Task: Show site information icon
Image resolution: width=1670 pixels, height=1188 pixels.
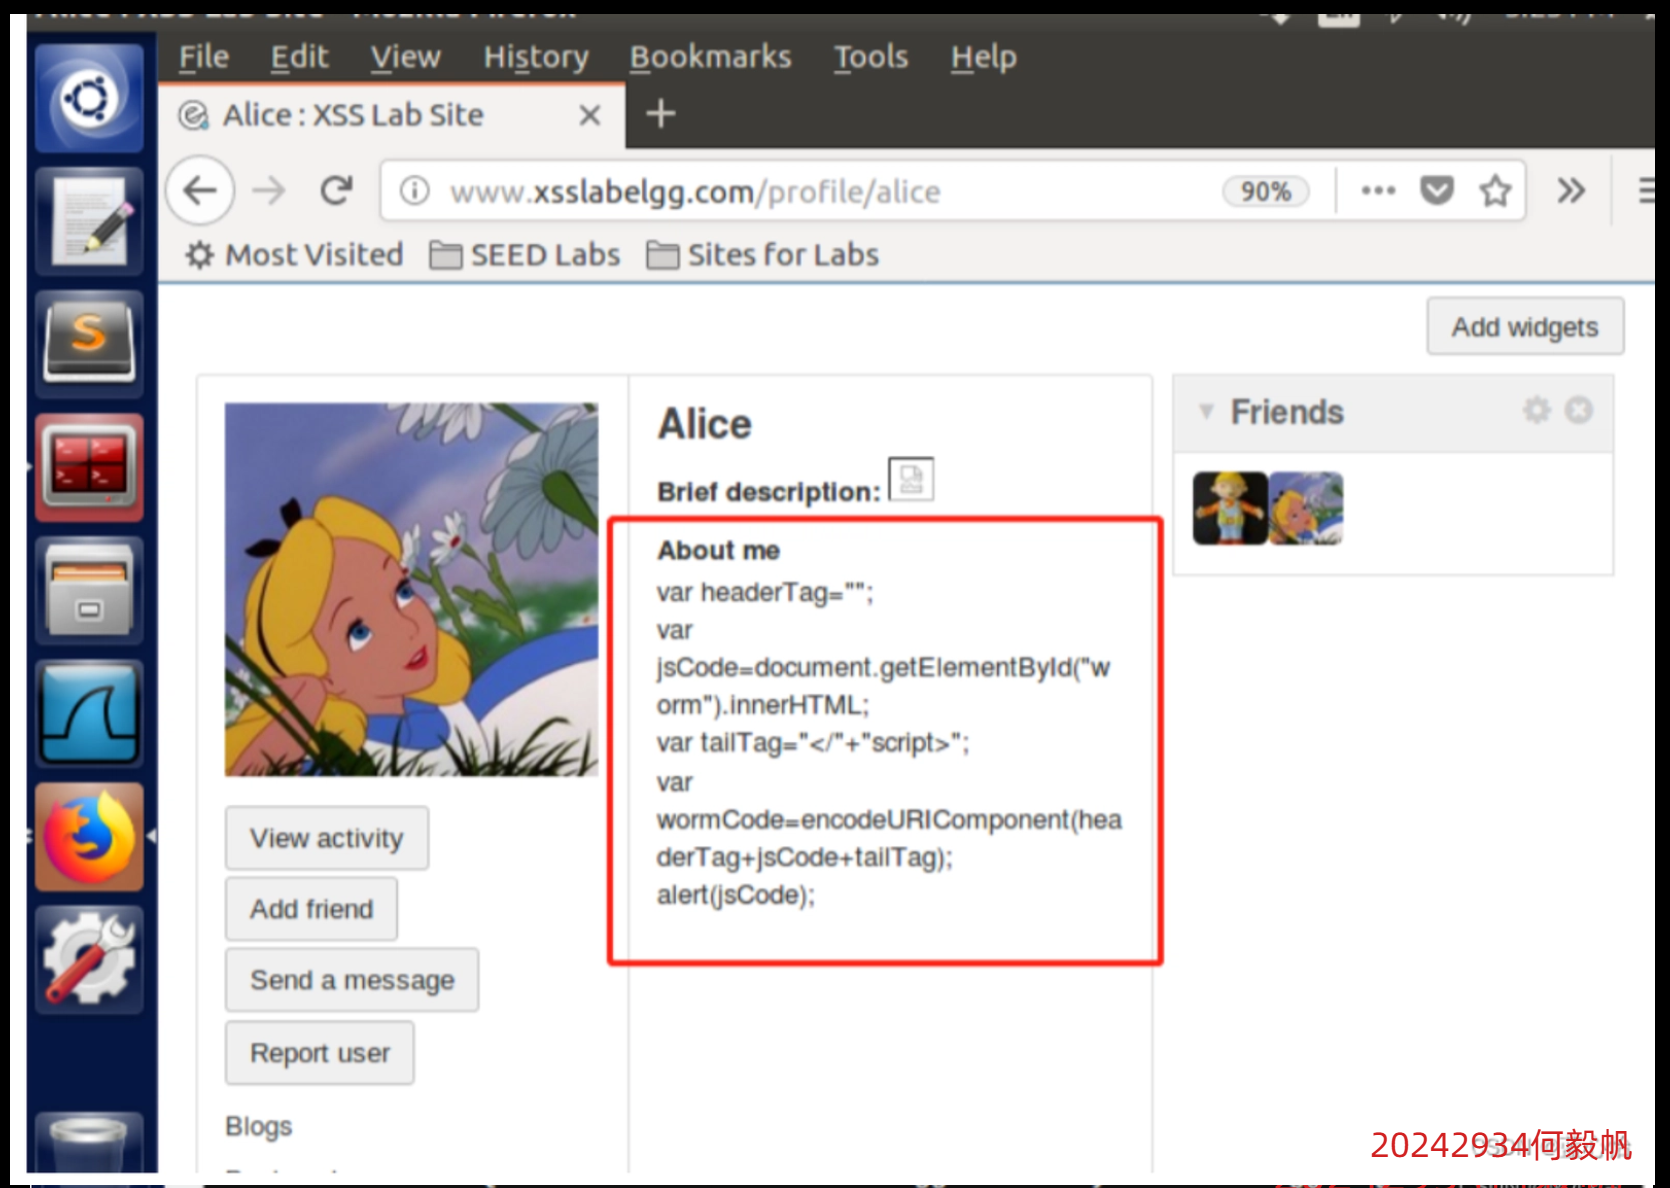Action: point(414,190)
